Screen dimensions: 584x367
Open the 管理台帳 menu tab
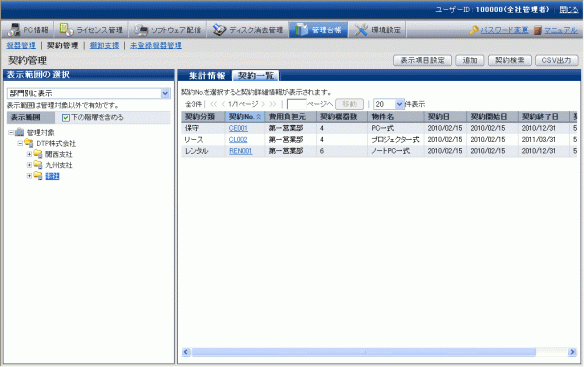click(x=319, y=30)
